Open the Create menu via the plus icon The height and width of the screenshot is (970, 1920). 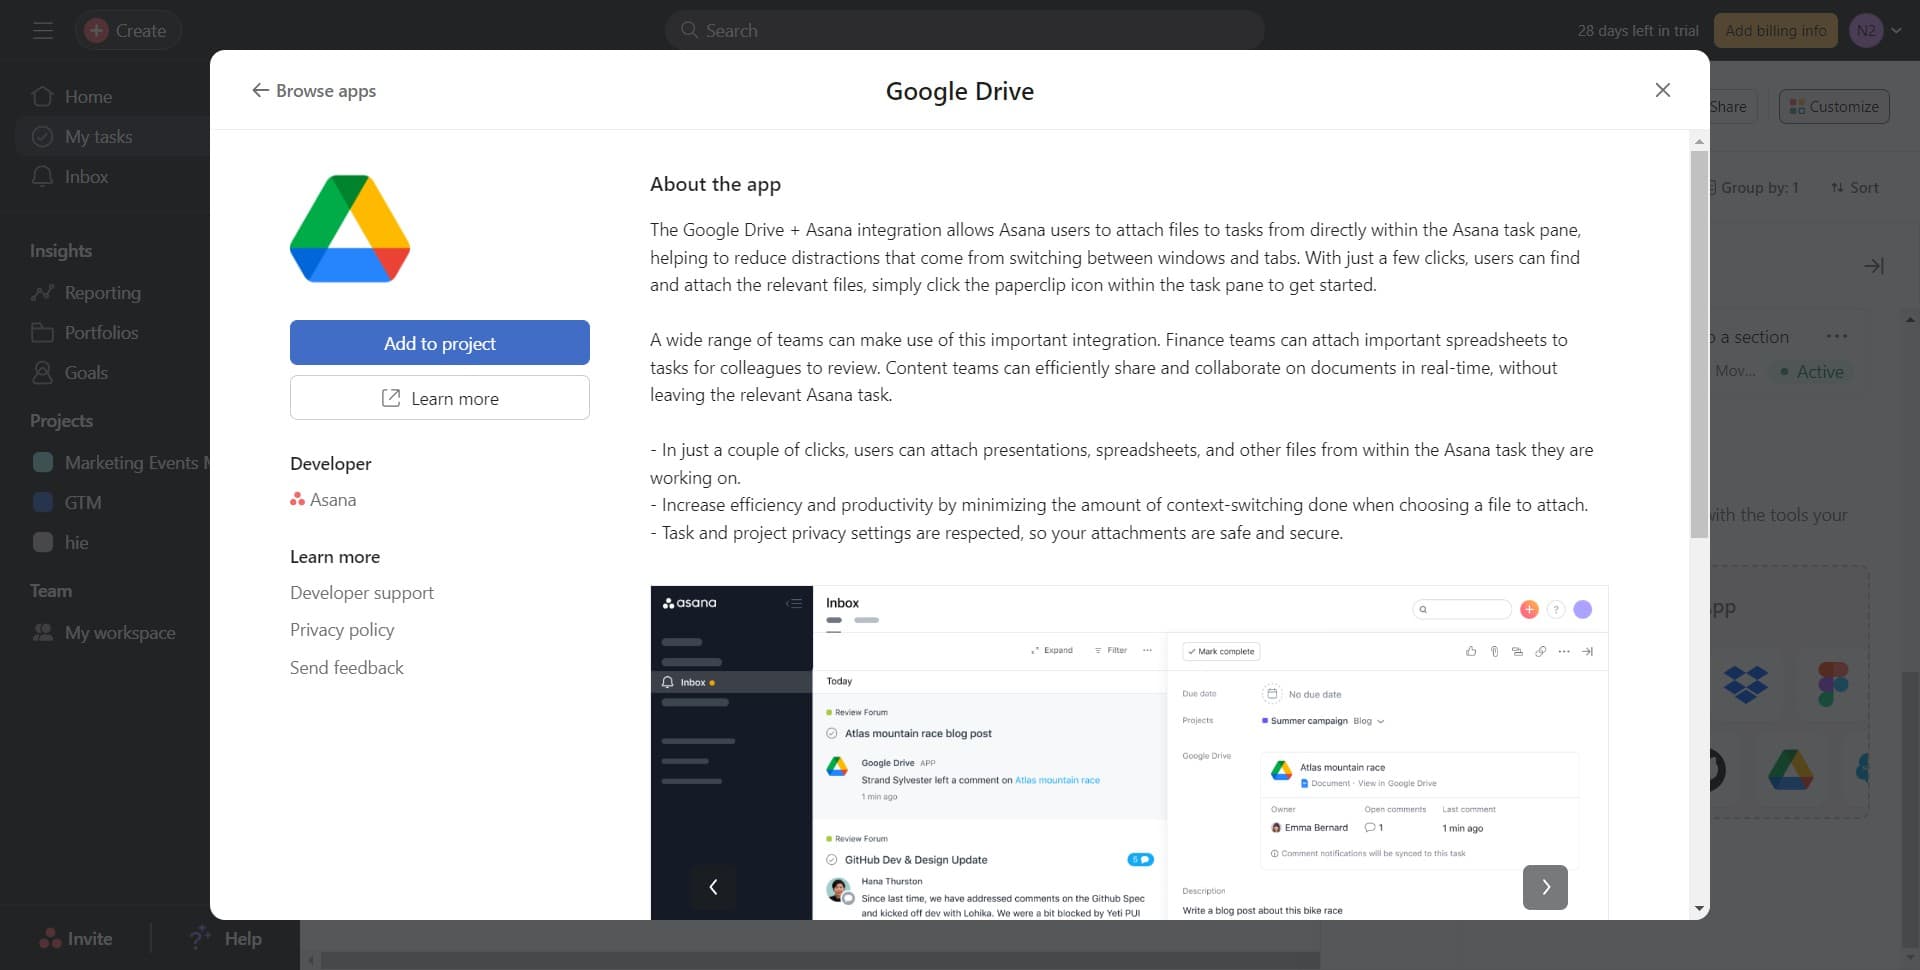tap(95, 30)
